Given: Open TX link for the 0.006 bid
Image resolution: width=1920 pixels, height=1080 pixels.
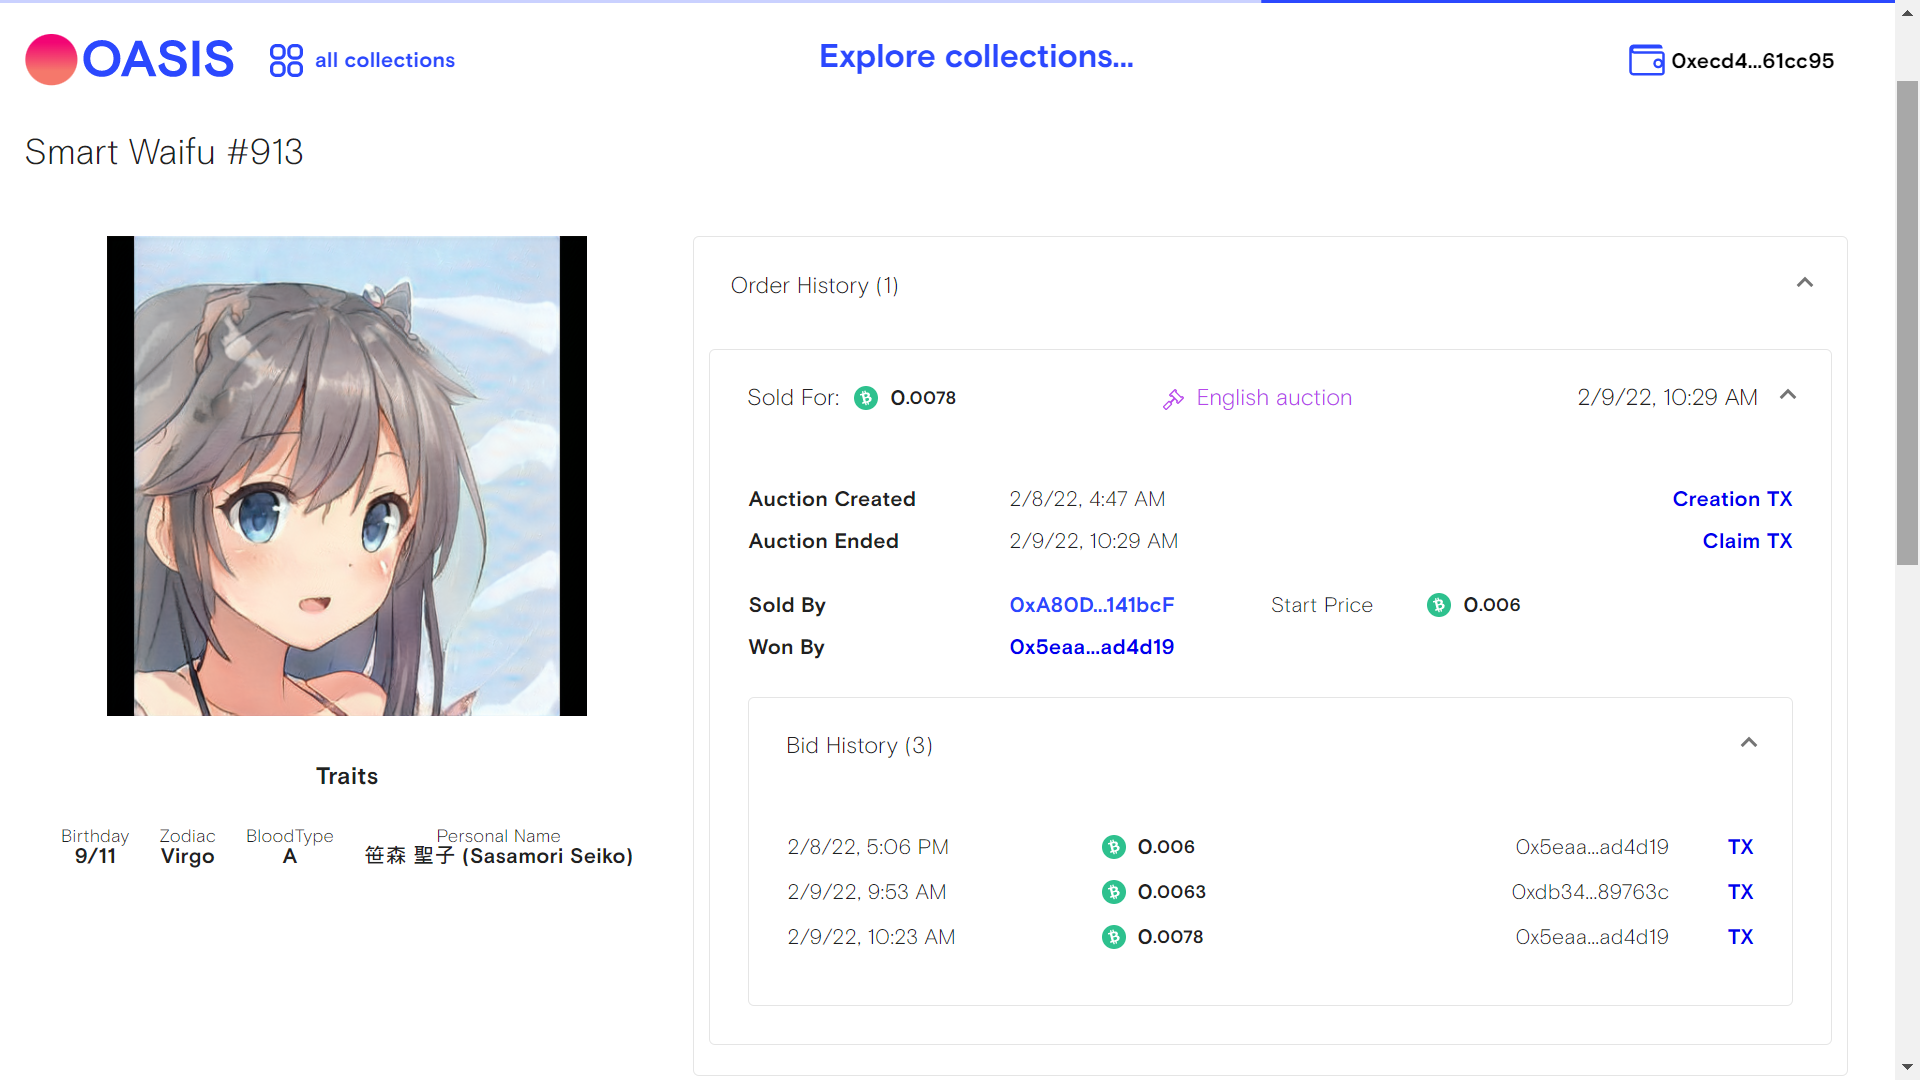Looking at the screenshot, I should [1740, 847].
